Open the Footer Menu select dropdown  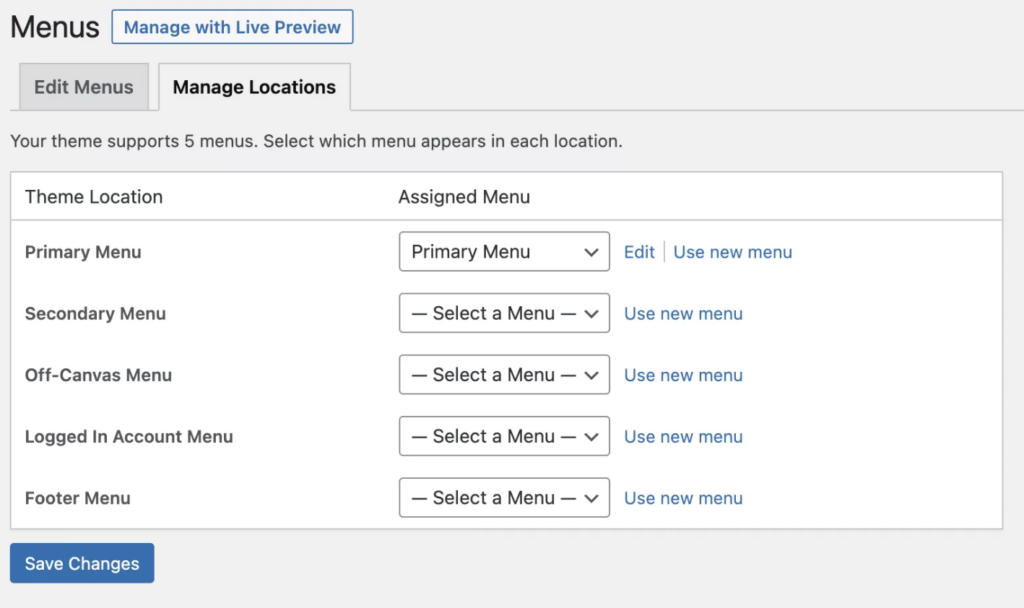(x=504, y=498)
